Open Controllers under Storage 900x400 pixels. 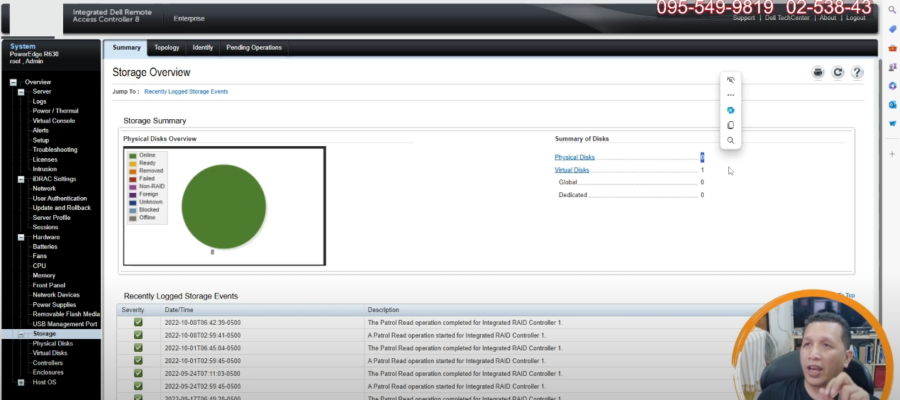tap(48, 363)
